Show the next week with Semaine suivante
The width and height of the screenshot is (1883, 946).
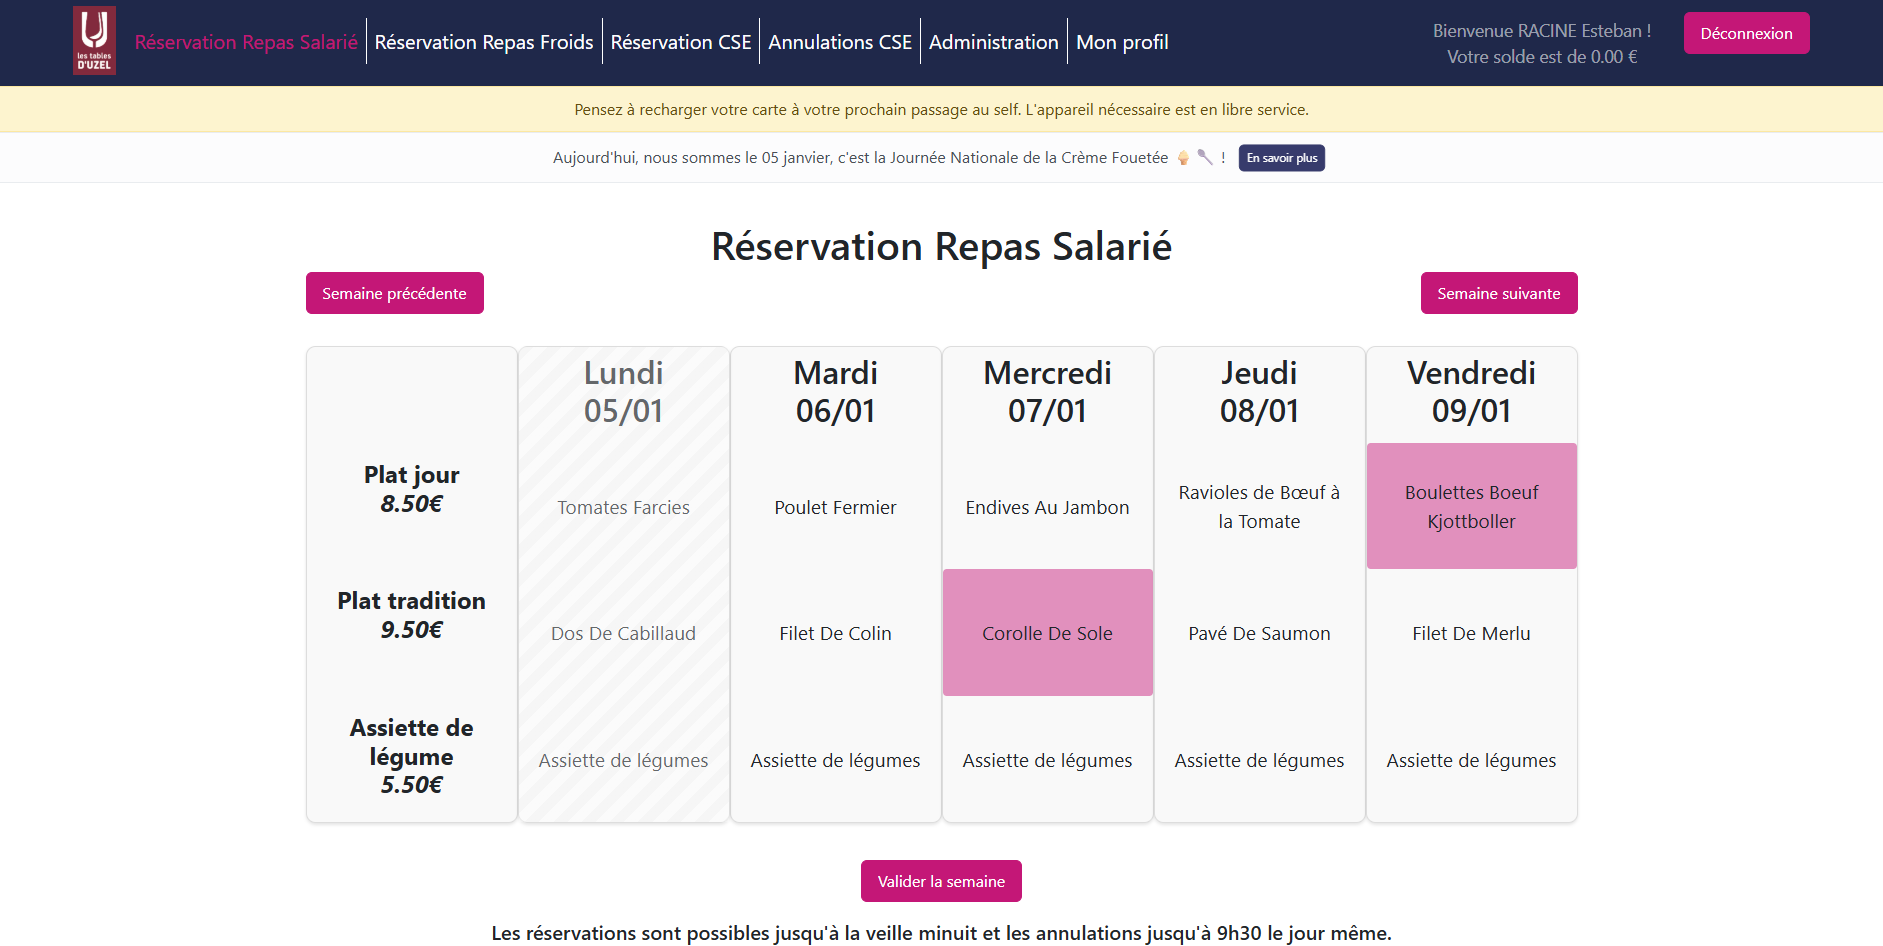pyautogui.click(x=1498, y=293)
